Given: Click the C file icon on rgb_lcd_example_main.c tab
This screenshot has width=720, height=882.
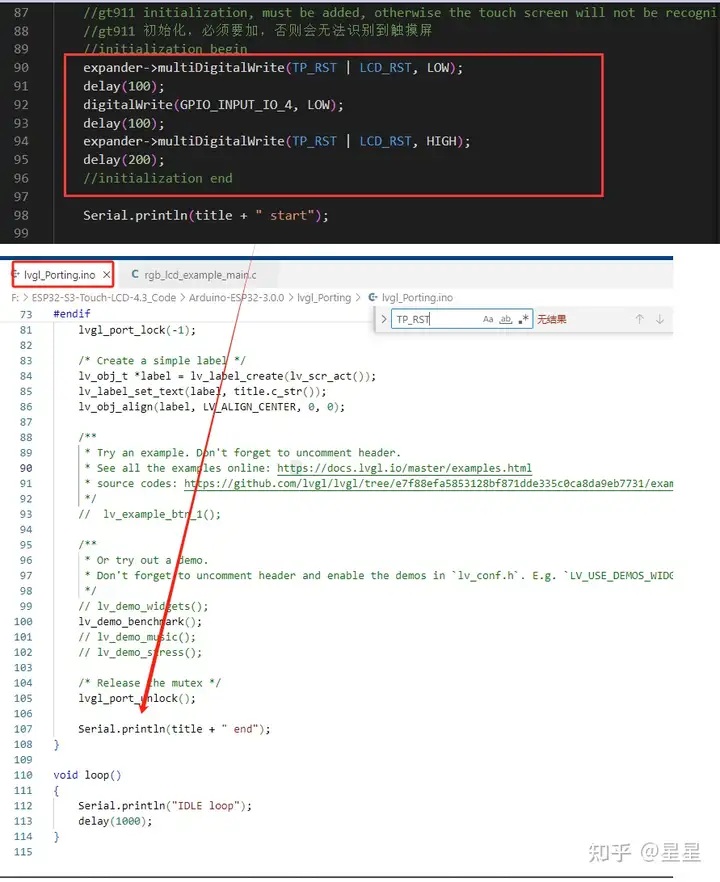Looking at the screenshot, I should pos(135,274).
